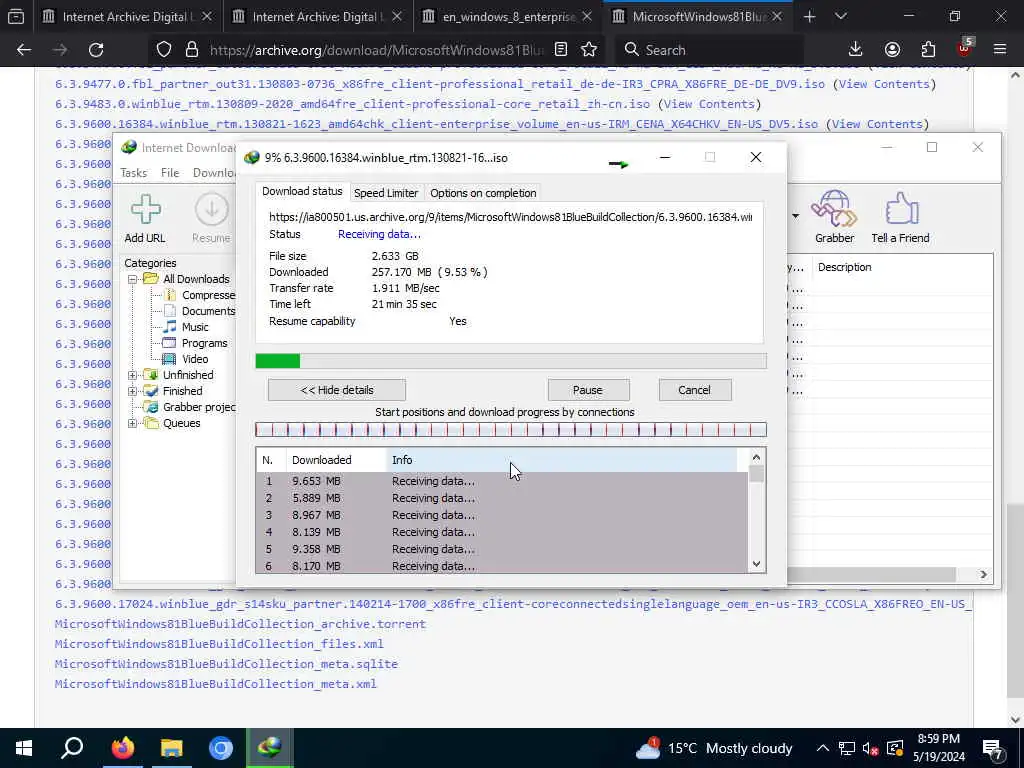Cancel the current download
1024x768 pixels.
point(695,391)
